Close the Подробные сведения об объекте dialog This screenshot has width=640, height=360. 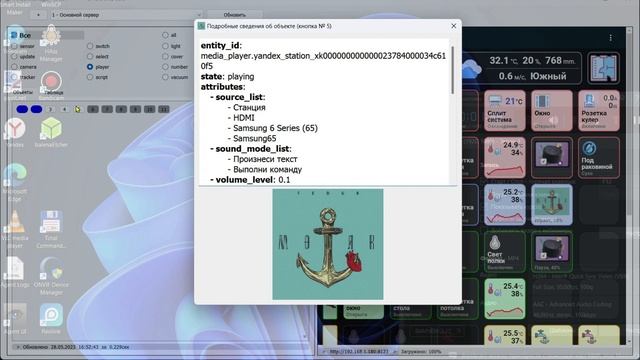[x=453, y=26]
